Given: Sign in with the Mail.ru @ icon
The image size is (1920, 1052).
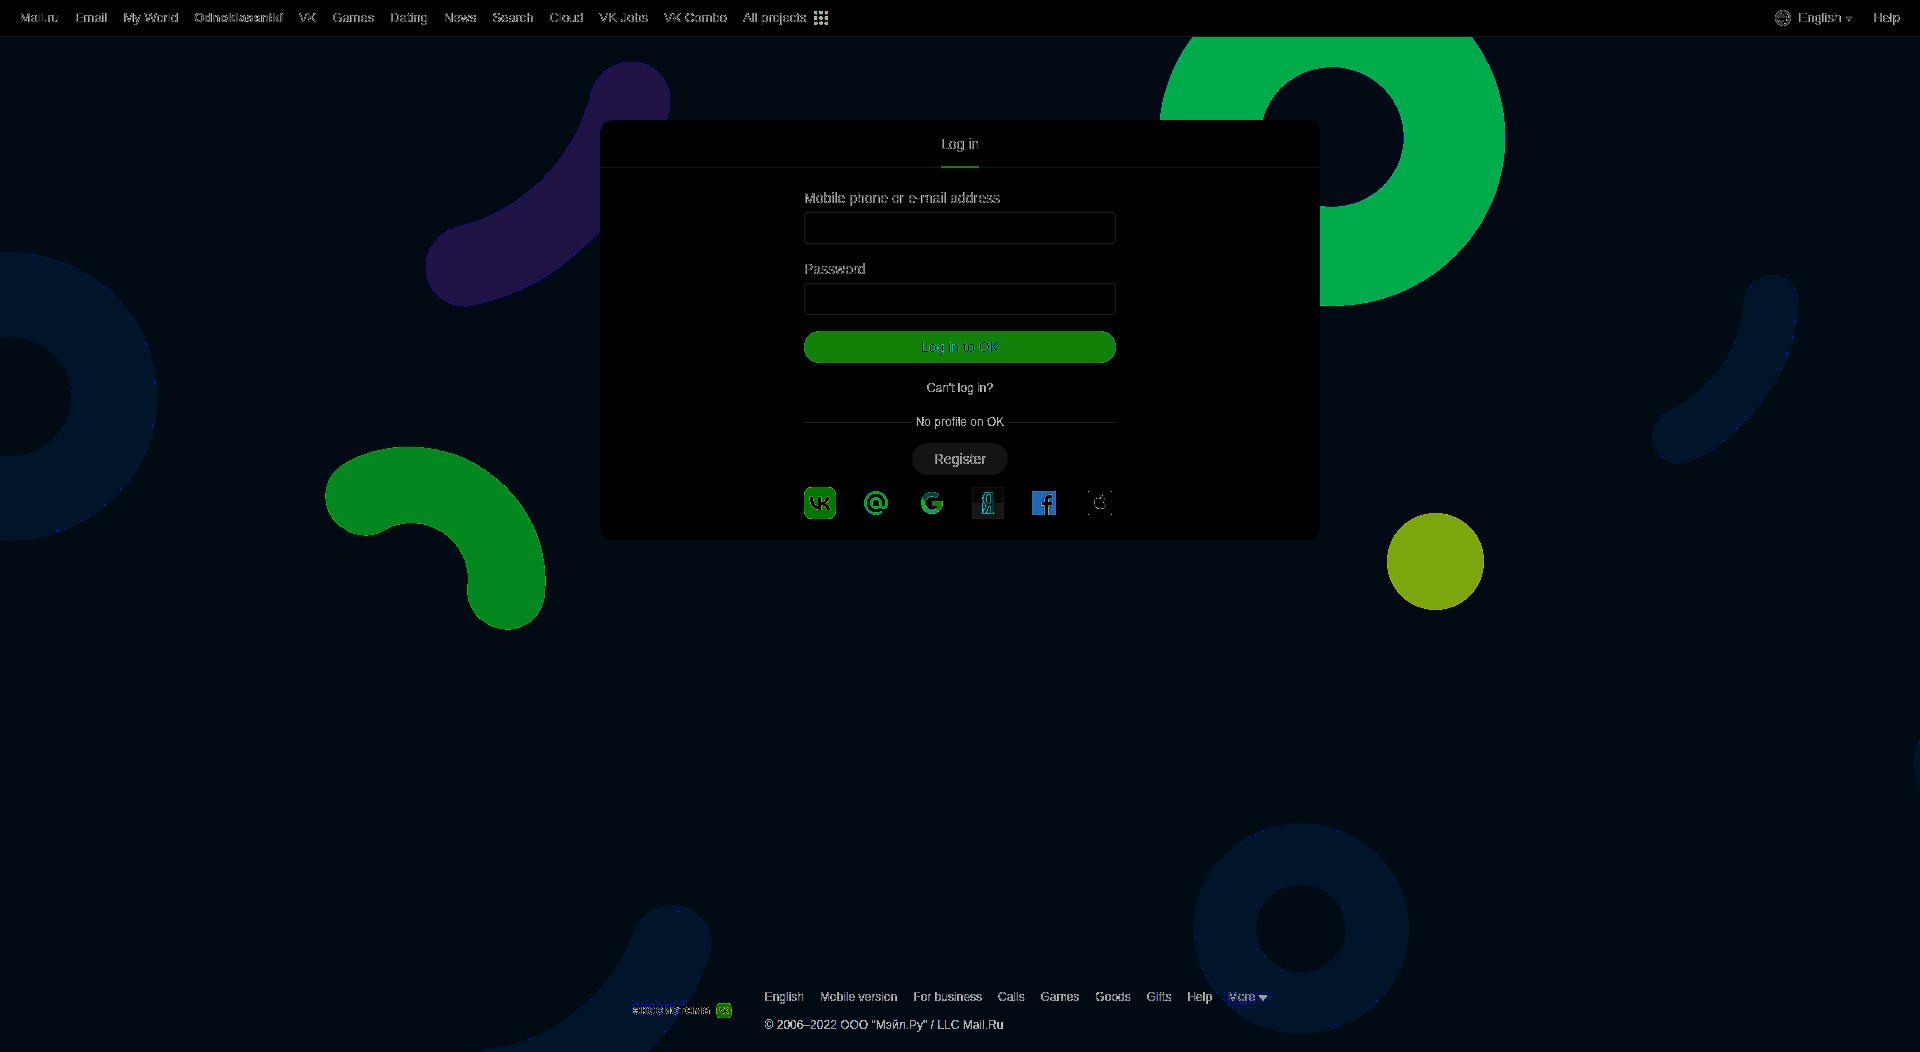Looking at the screenshot, I should point(876,503).
